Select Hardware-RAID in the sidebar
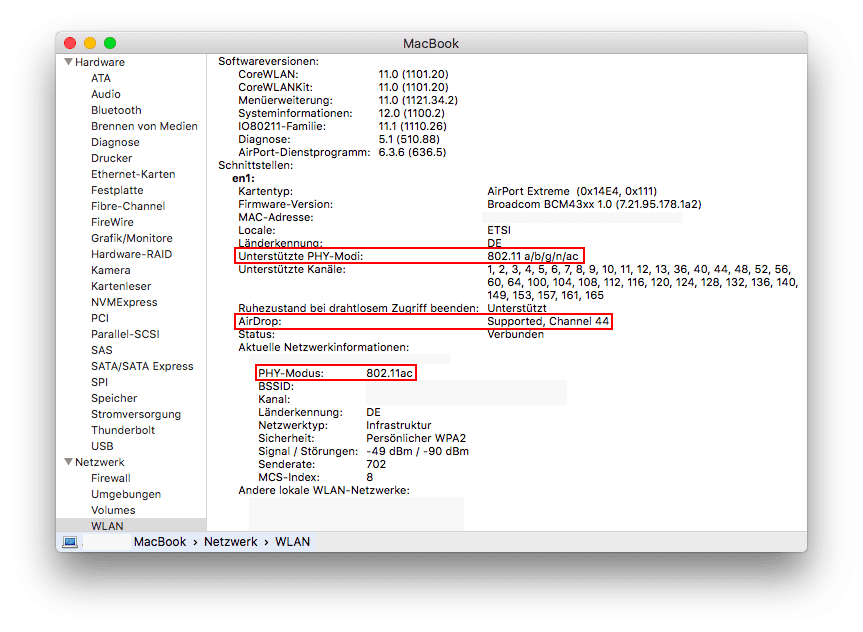Image resolution: width=863 pixels, height=632 pixels. click(x=132, y=254)
